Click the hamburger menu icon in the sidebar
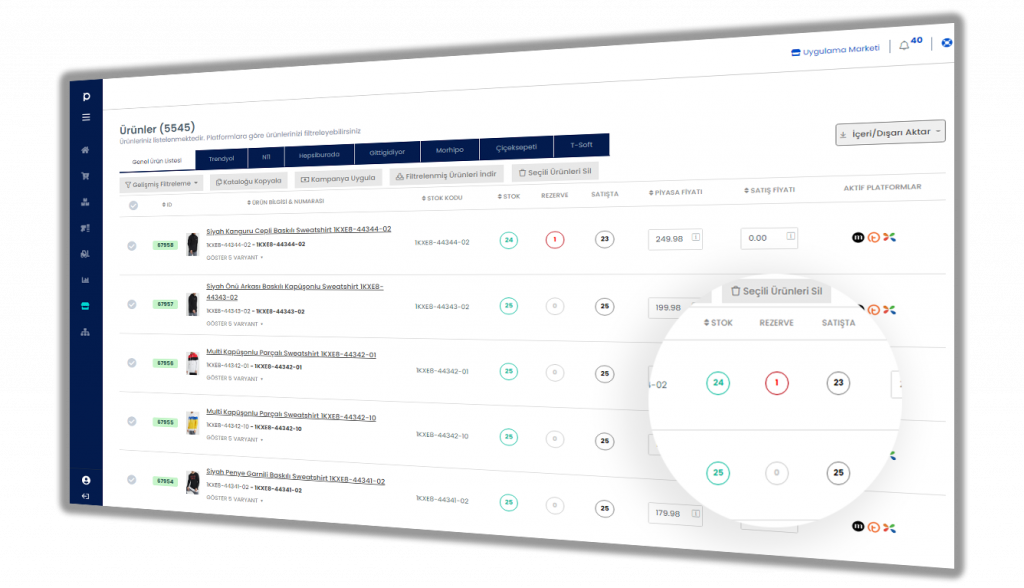Screen dimensions: 1024x588 [86, 117]
